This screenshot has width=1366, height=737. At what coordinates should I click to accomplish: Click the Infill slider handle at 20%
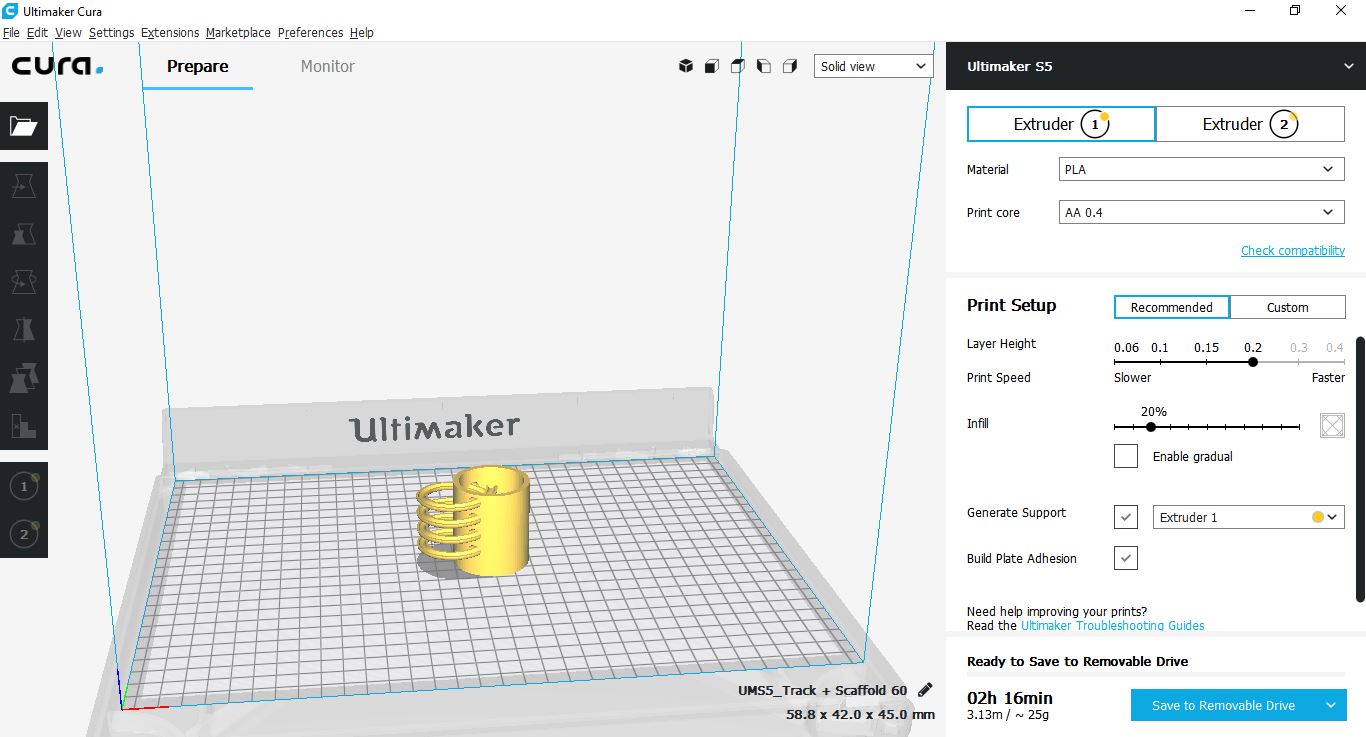pos(1151,427)
